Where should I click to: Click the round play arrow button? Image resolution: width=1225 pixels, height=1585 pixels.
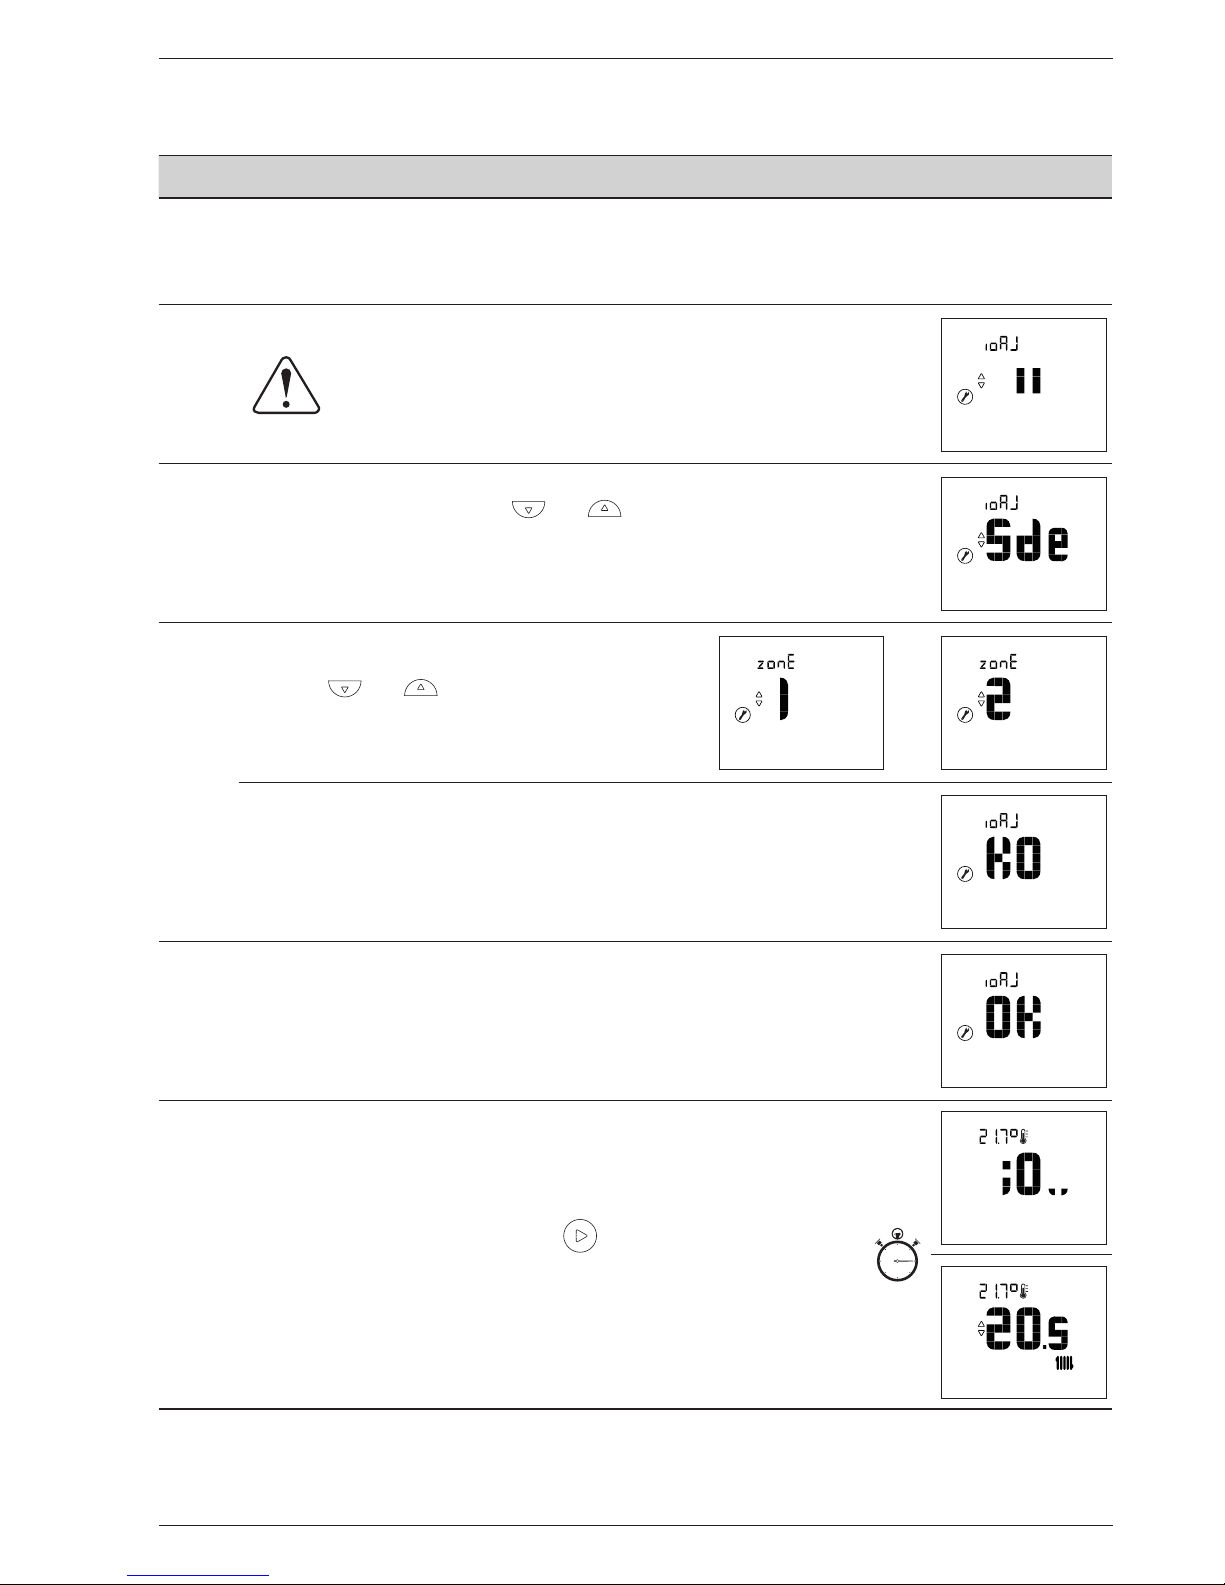point(580,1236)
